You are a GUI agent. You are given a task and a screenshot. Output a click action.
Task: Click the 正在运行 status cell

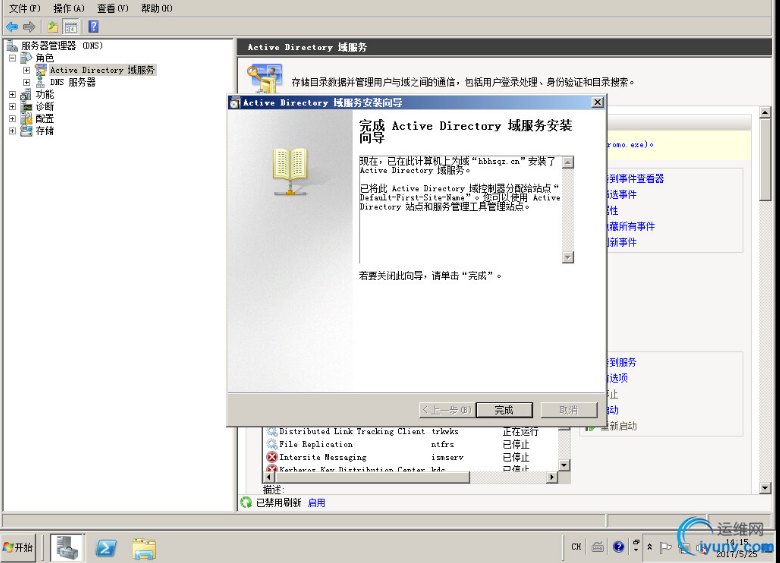[x=520, y=431]
